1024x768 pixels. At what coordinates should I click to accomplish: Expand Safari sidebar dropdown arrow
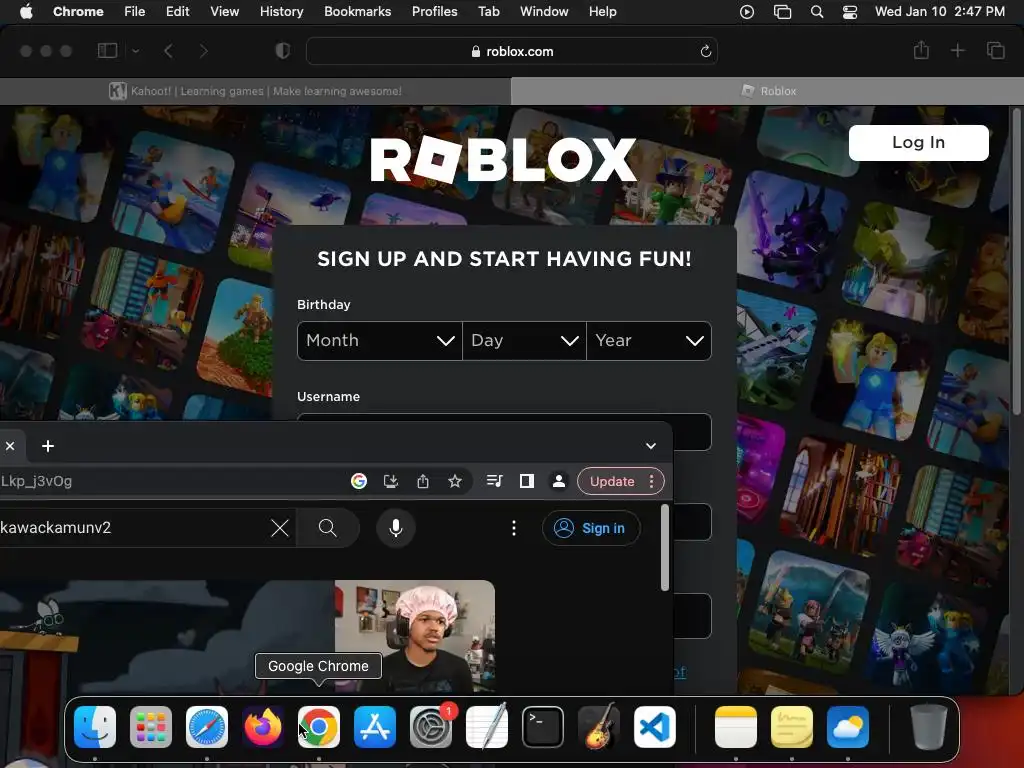pyautogui.click(x=135, y=51)
